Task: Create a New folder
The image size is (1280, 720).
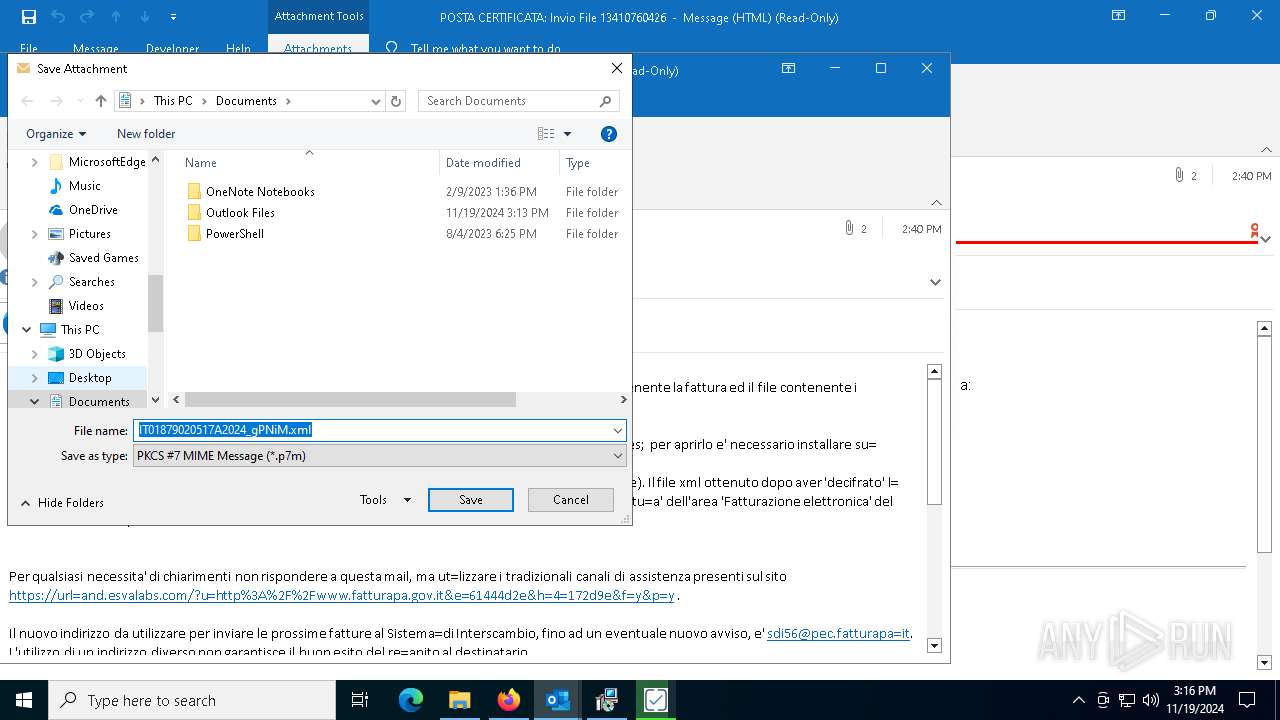Action: pos(146,134)
